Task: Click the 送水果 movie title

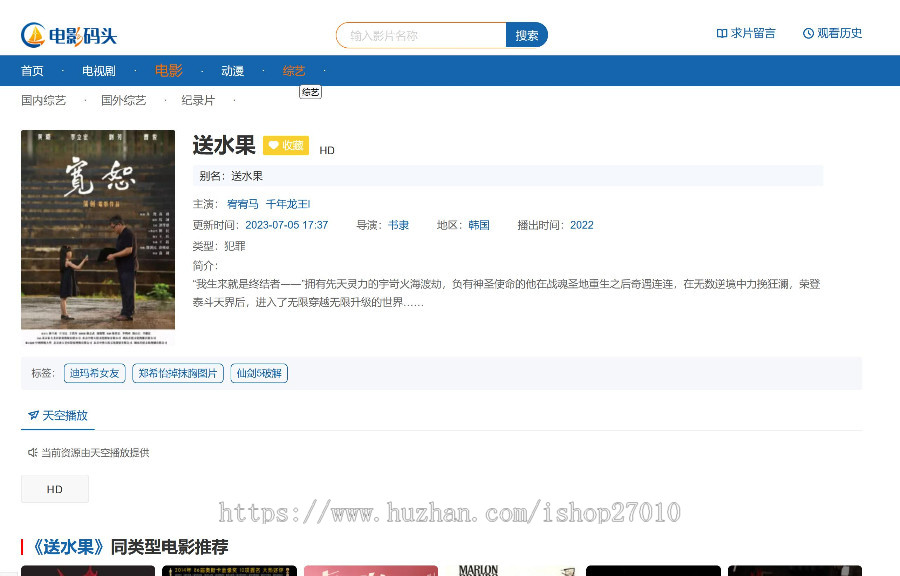Action: pyautogui.click(x=224, y=145)
